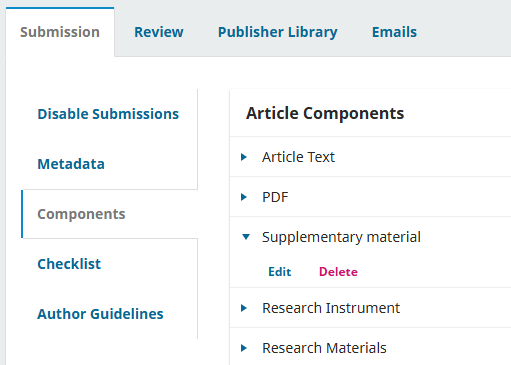Switch to the Review tab
This screenshot has height=365, width=511.
click(159, 32)
